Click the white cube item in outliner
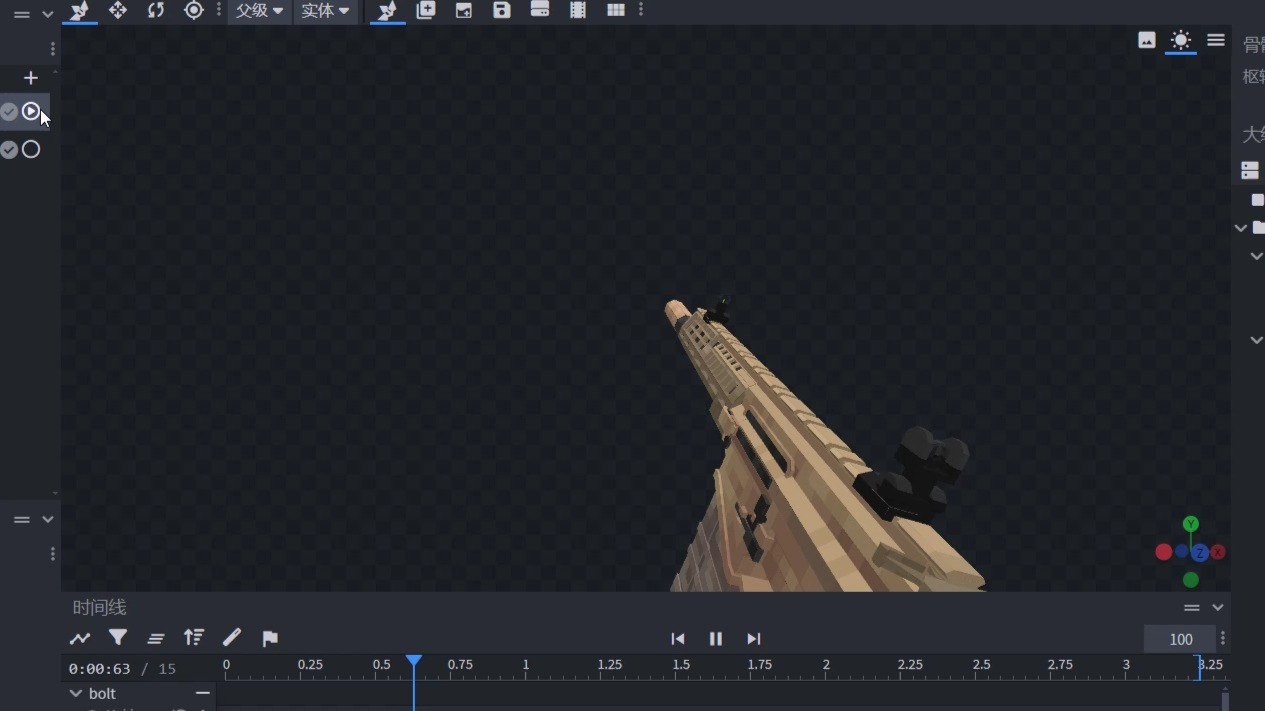The height and width of the screenshot is (711, 1265). [x=1257, y=200]
